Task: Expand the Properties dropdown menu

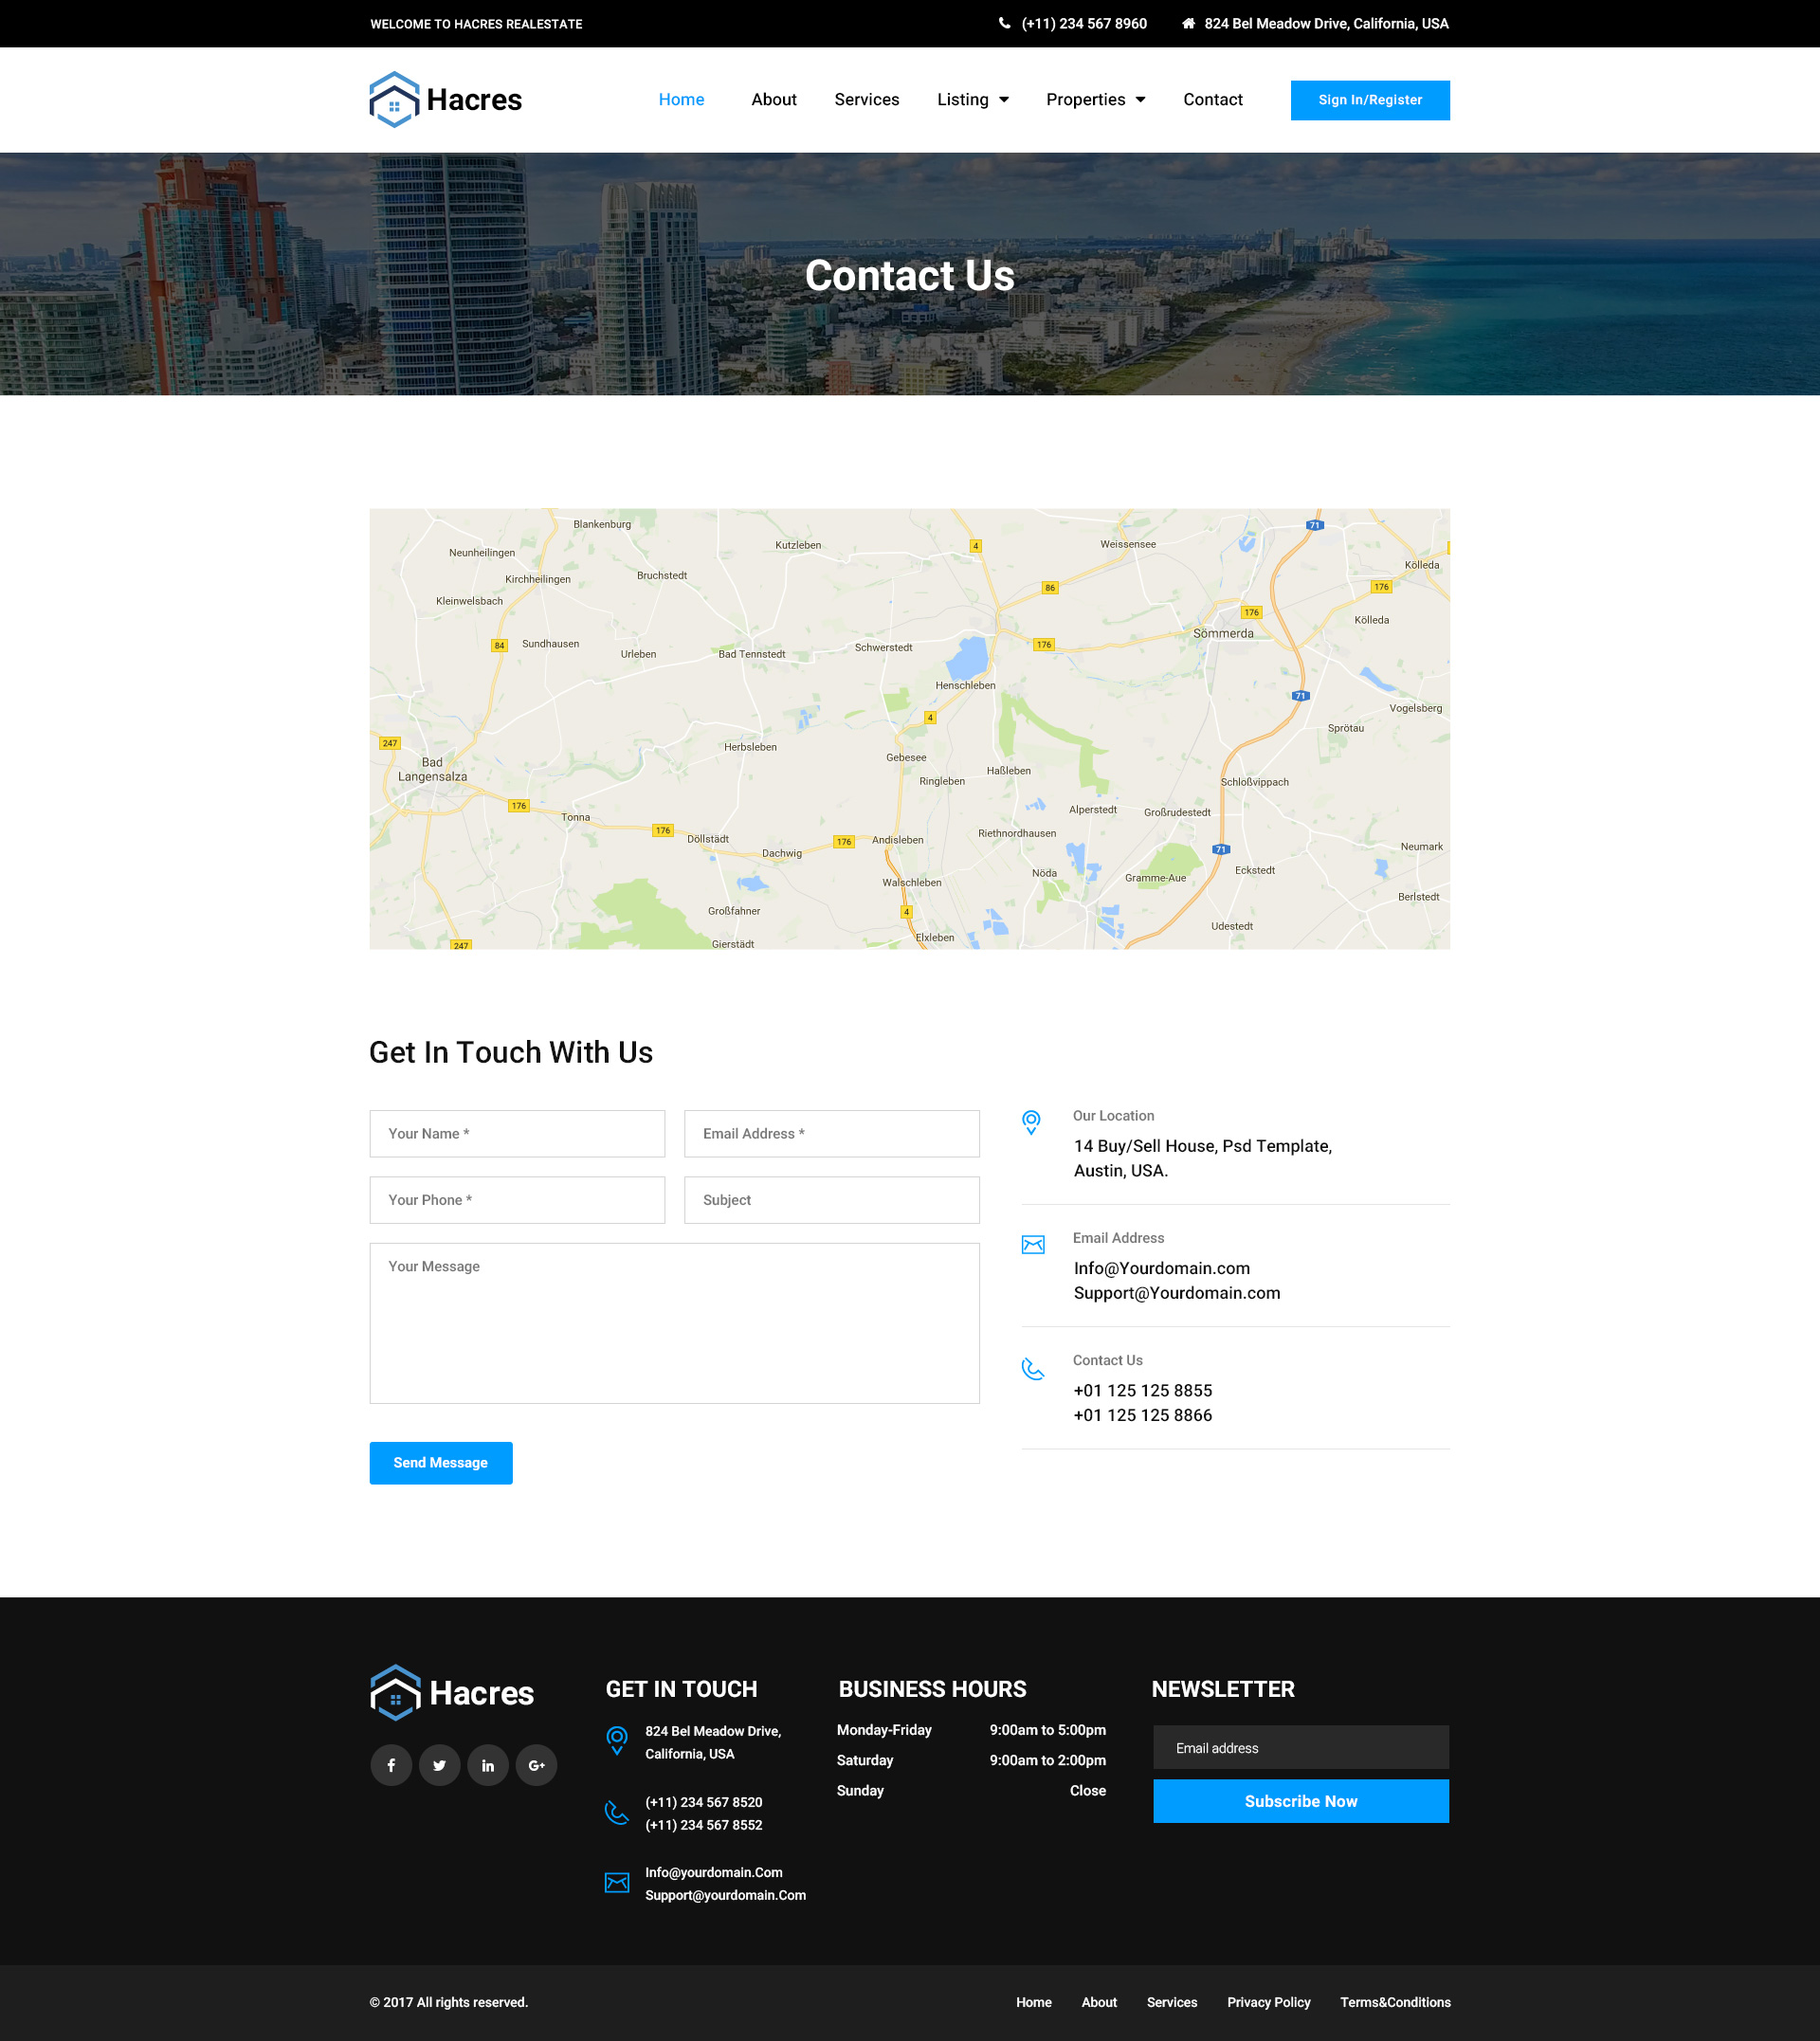Action: [1095, 99]
